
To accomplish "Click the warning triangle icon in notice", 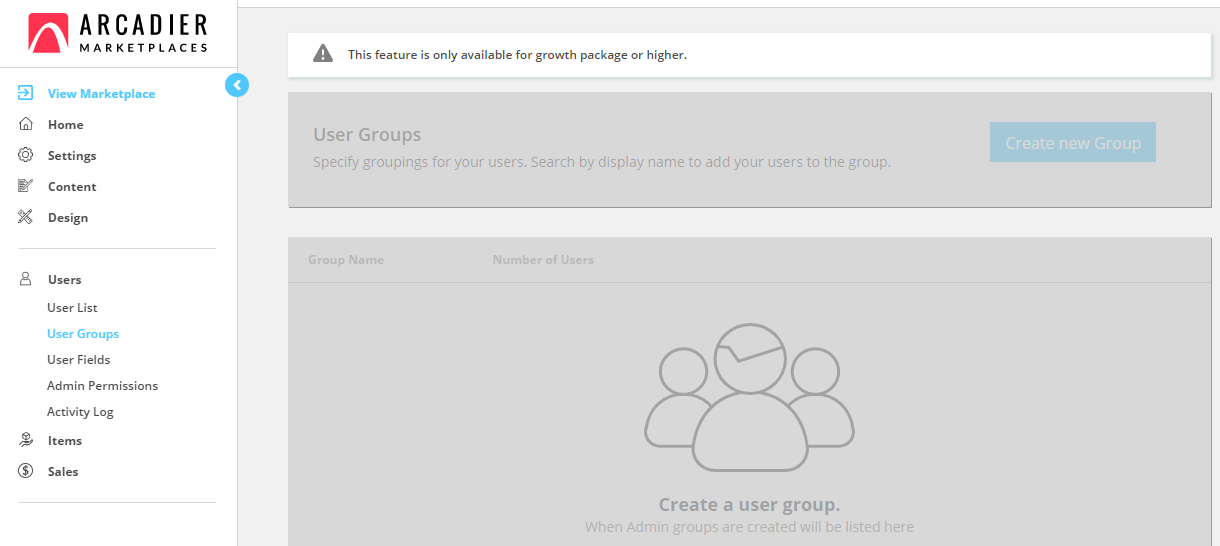I will pos(323,54).
